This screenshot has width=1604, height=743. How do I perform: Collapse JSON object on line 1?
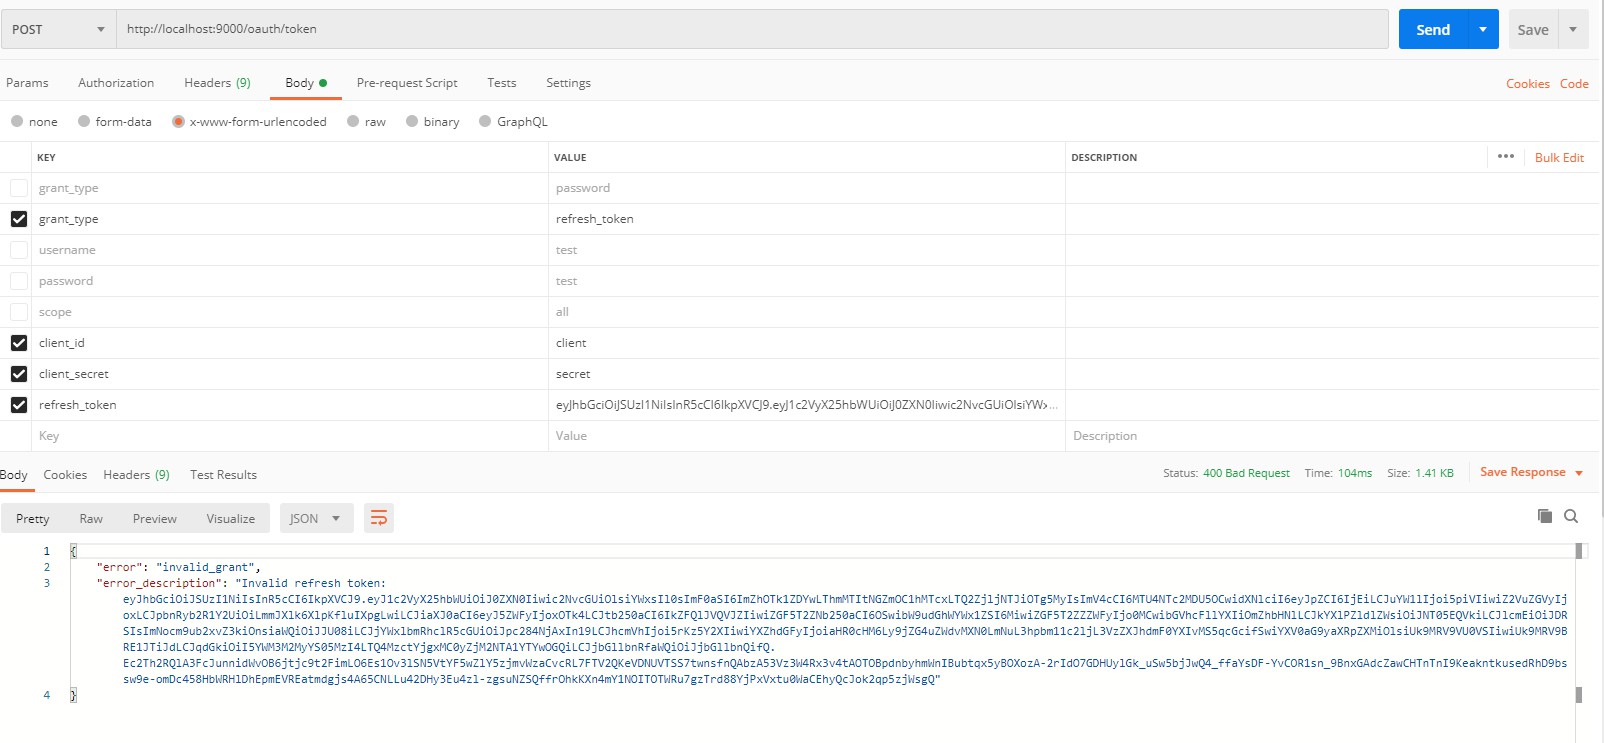coord(73,551)
